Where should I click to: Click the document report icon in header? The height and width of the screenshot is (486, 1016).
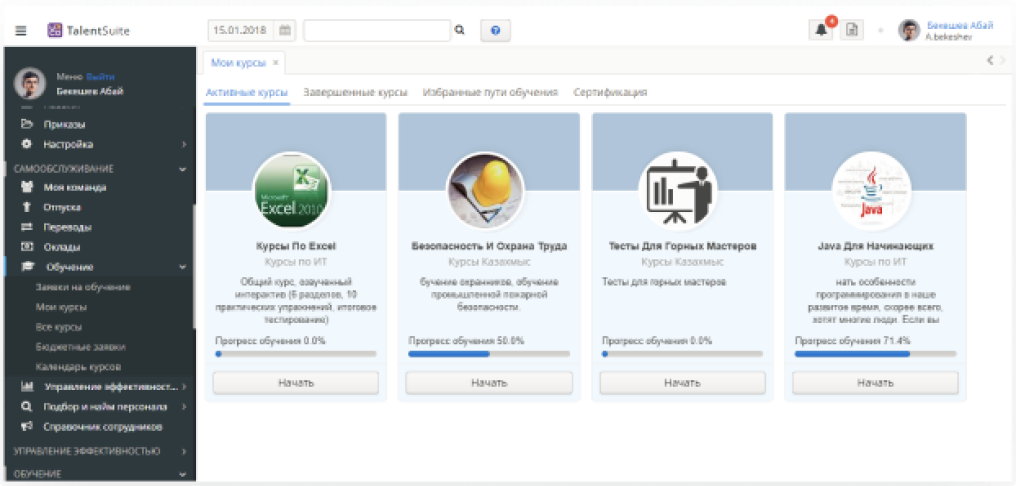852,30
